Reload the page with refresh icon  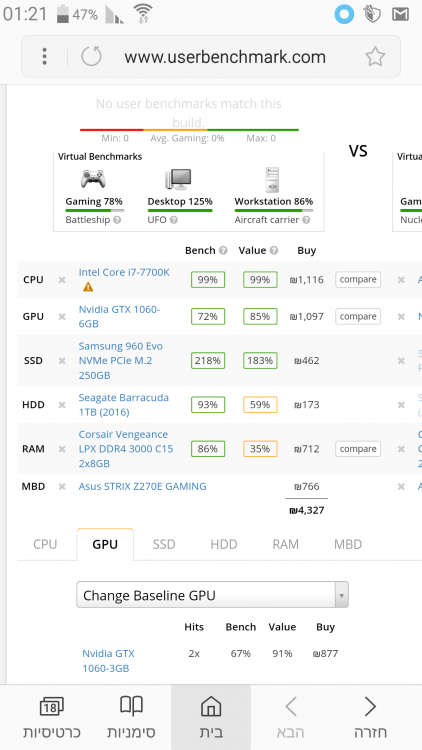pyautogui.click(x=91, y=56)
